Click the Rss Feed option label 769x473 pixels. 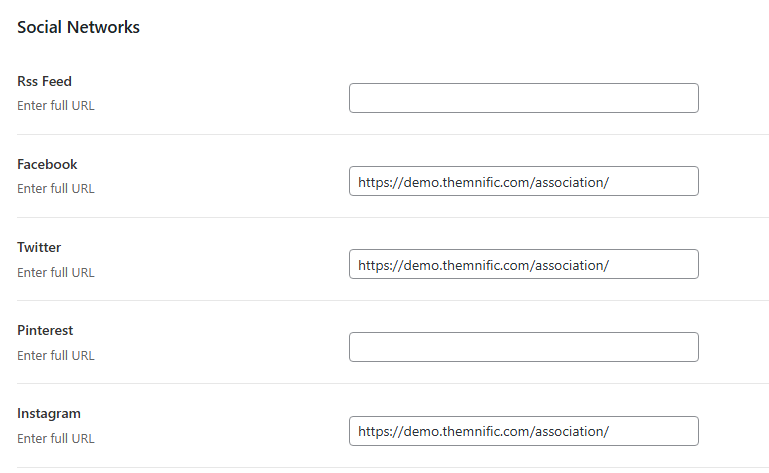click(x=45, y=81)
